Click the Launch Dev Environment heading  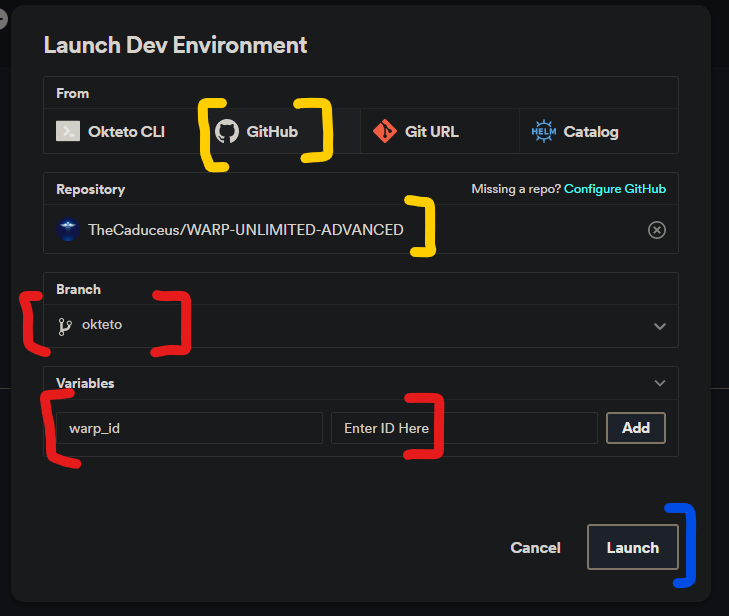pyautogui.click(x=175, y=46)
